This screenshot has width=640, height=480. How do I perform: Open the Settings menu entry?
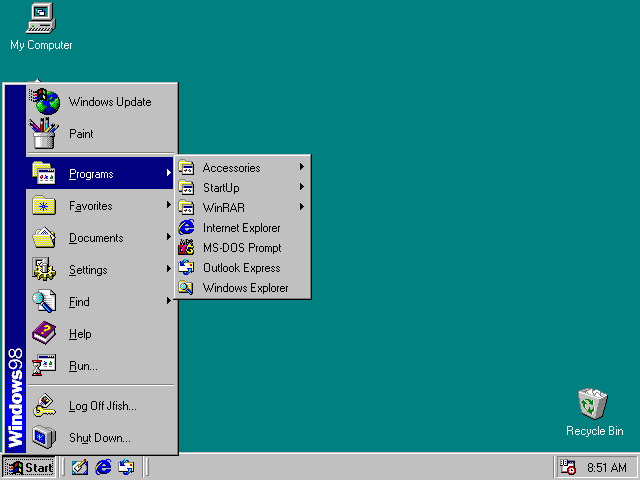(x=101, y=269)
